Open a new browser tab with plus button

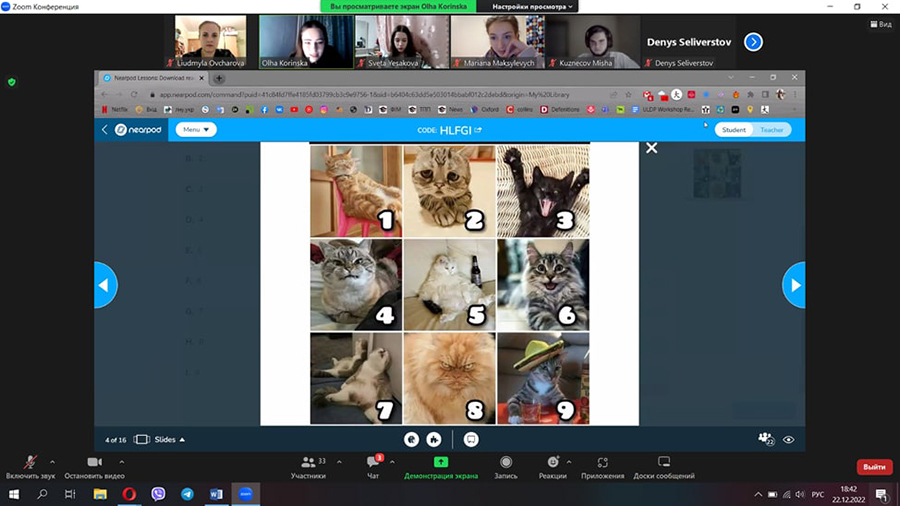click(219, 78)
